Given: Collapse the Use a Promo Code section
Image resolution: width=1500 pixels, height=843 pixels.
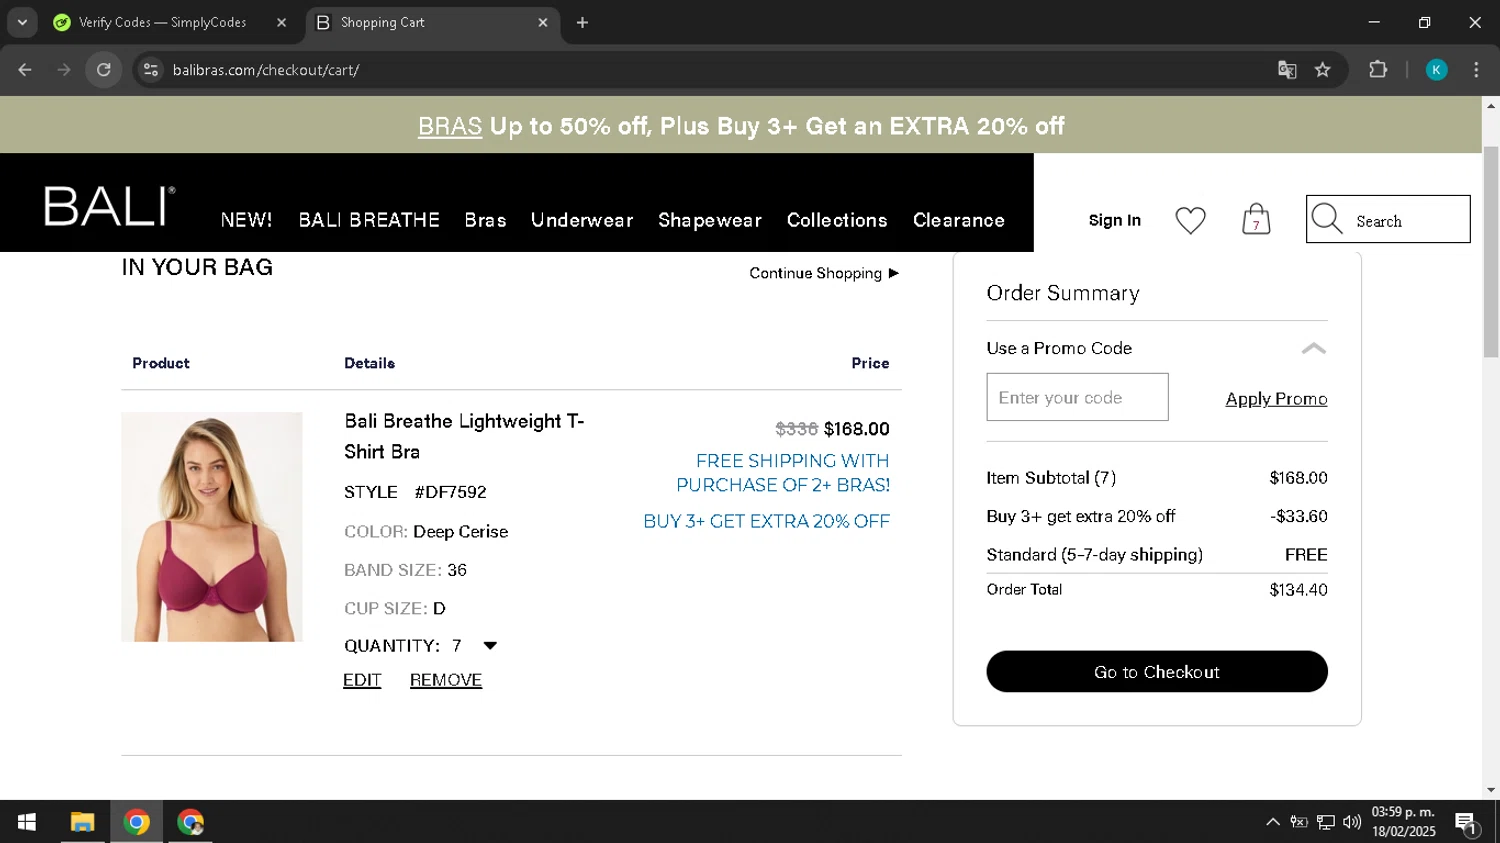Looking at the screenshot, I should coord(1313,348).
